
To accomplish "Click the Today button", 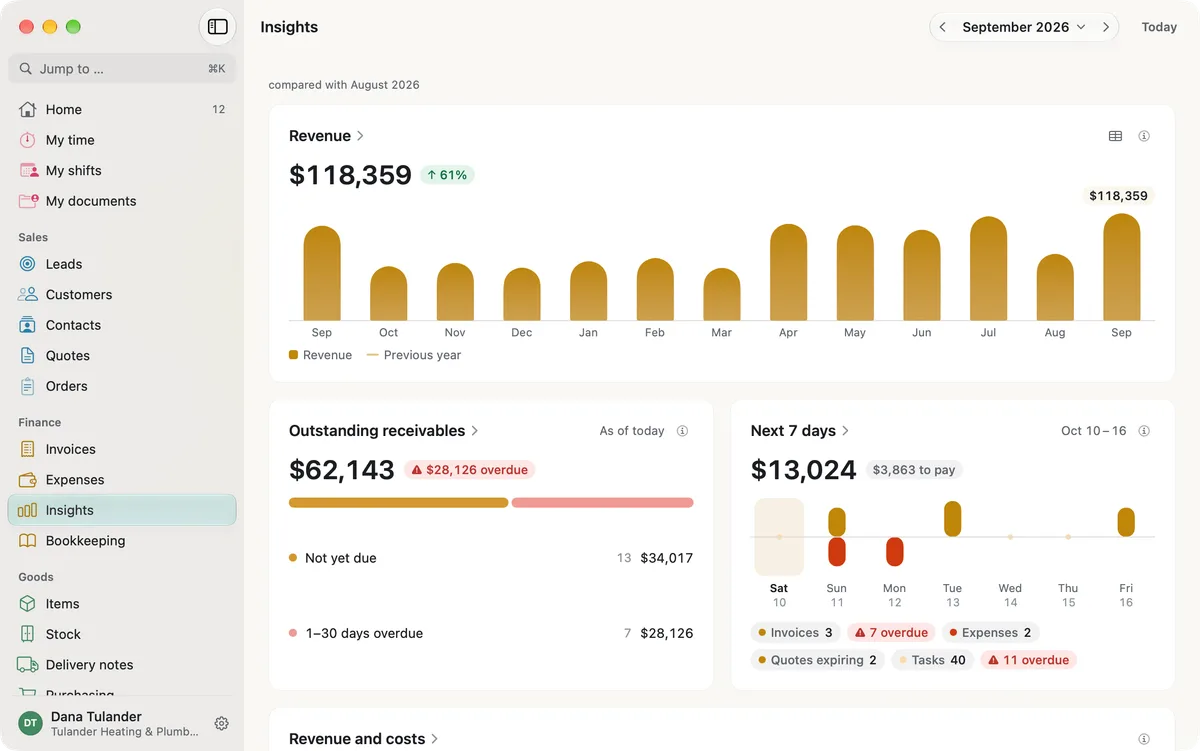I will (x=1159, y=27).
